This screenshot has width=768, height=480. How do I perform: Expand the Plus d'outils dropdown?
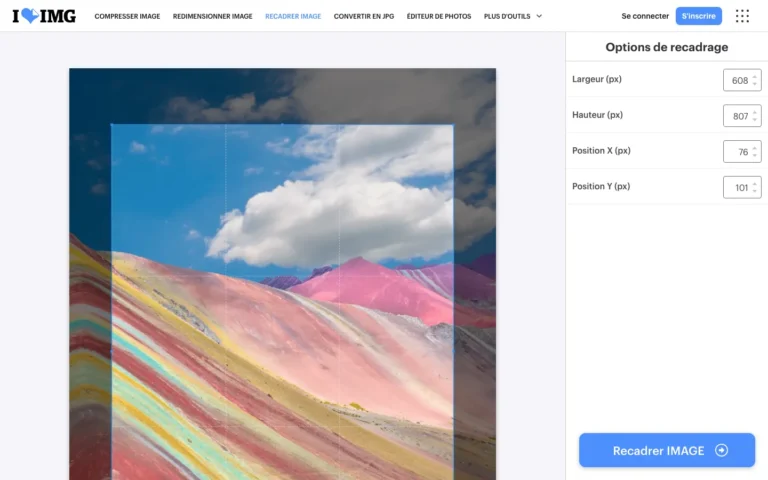(x=513, y=16)
